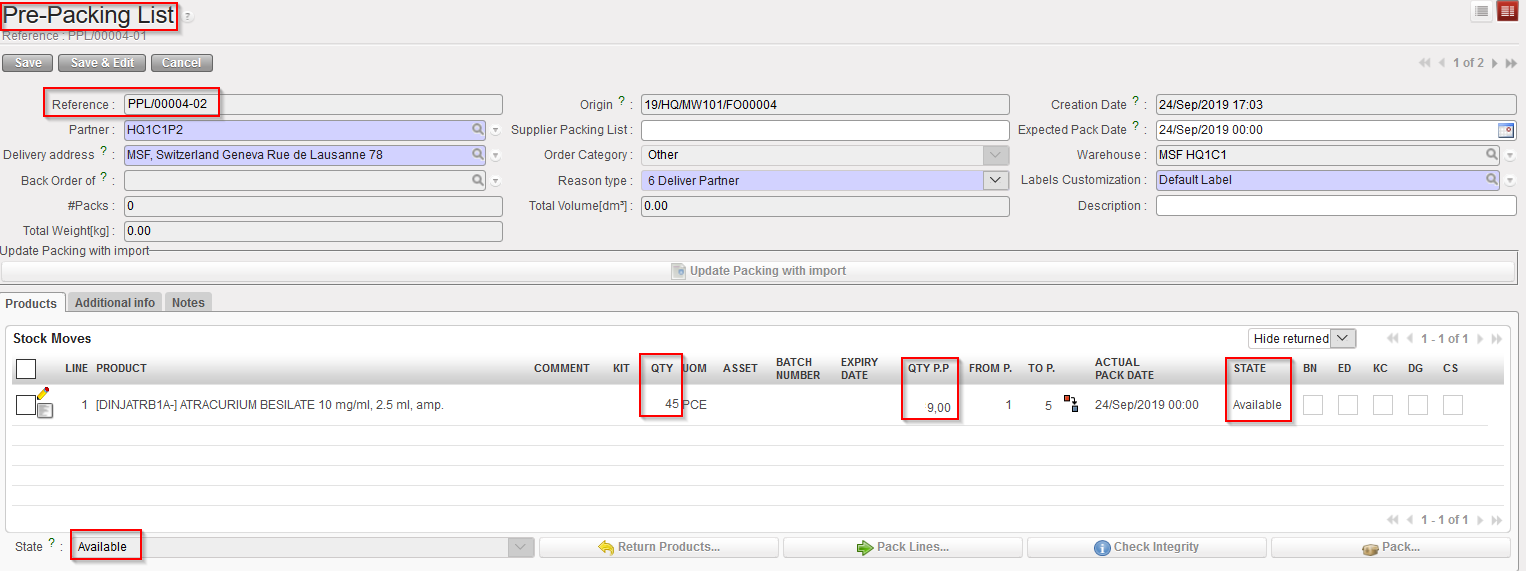Click split move icon next to To P.
Image resolution: width=1526 pixels, height=571 pixels.
click(x=1071, y=403)
